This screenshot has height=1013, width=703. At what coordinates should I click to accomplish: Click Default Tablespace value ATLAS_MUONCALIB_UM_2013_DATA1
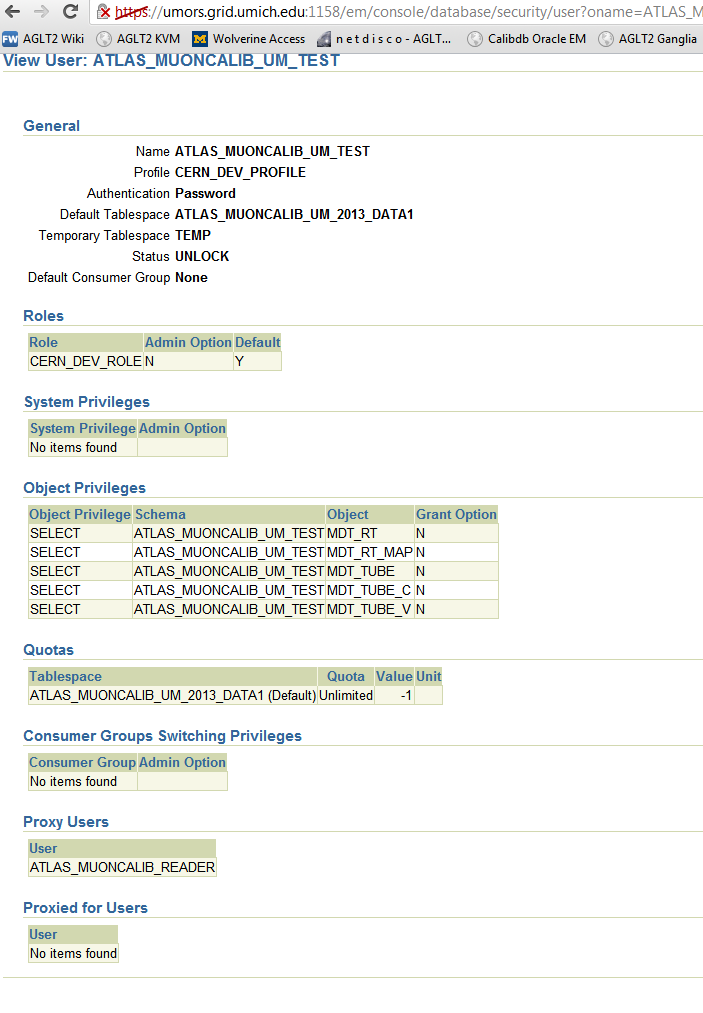[294, 214]
